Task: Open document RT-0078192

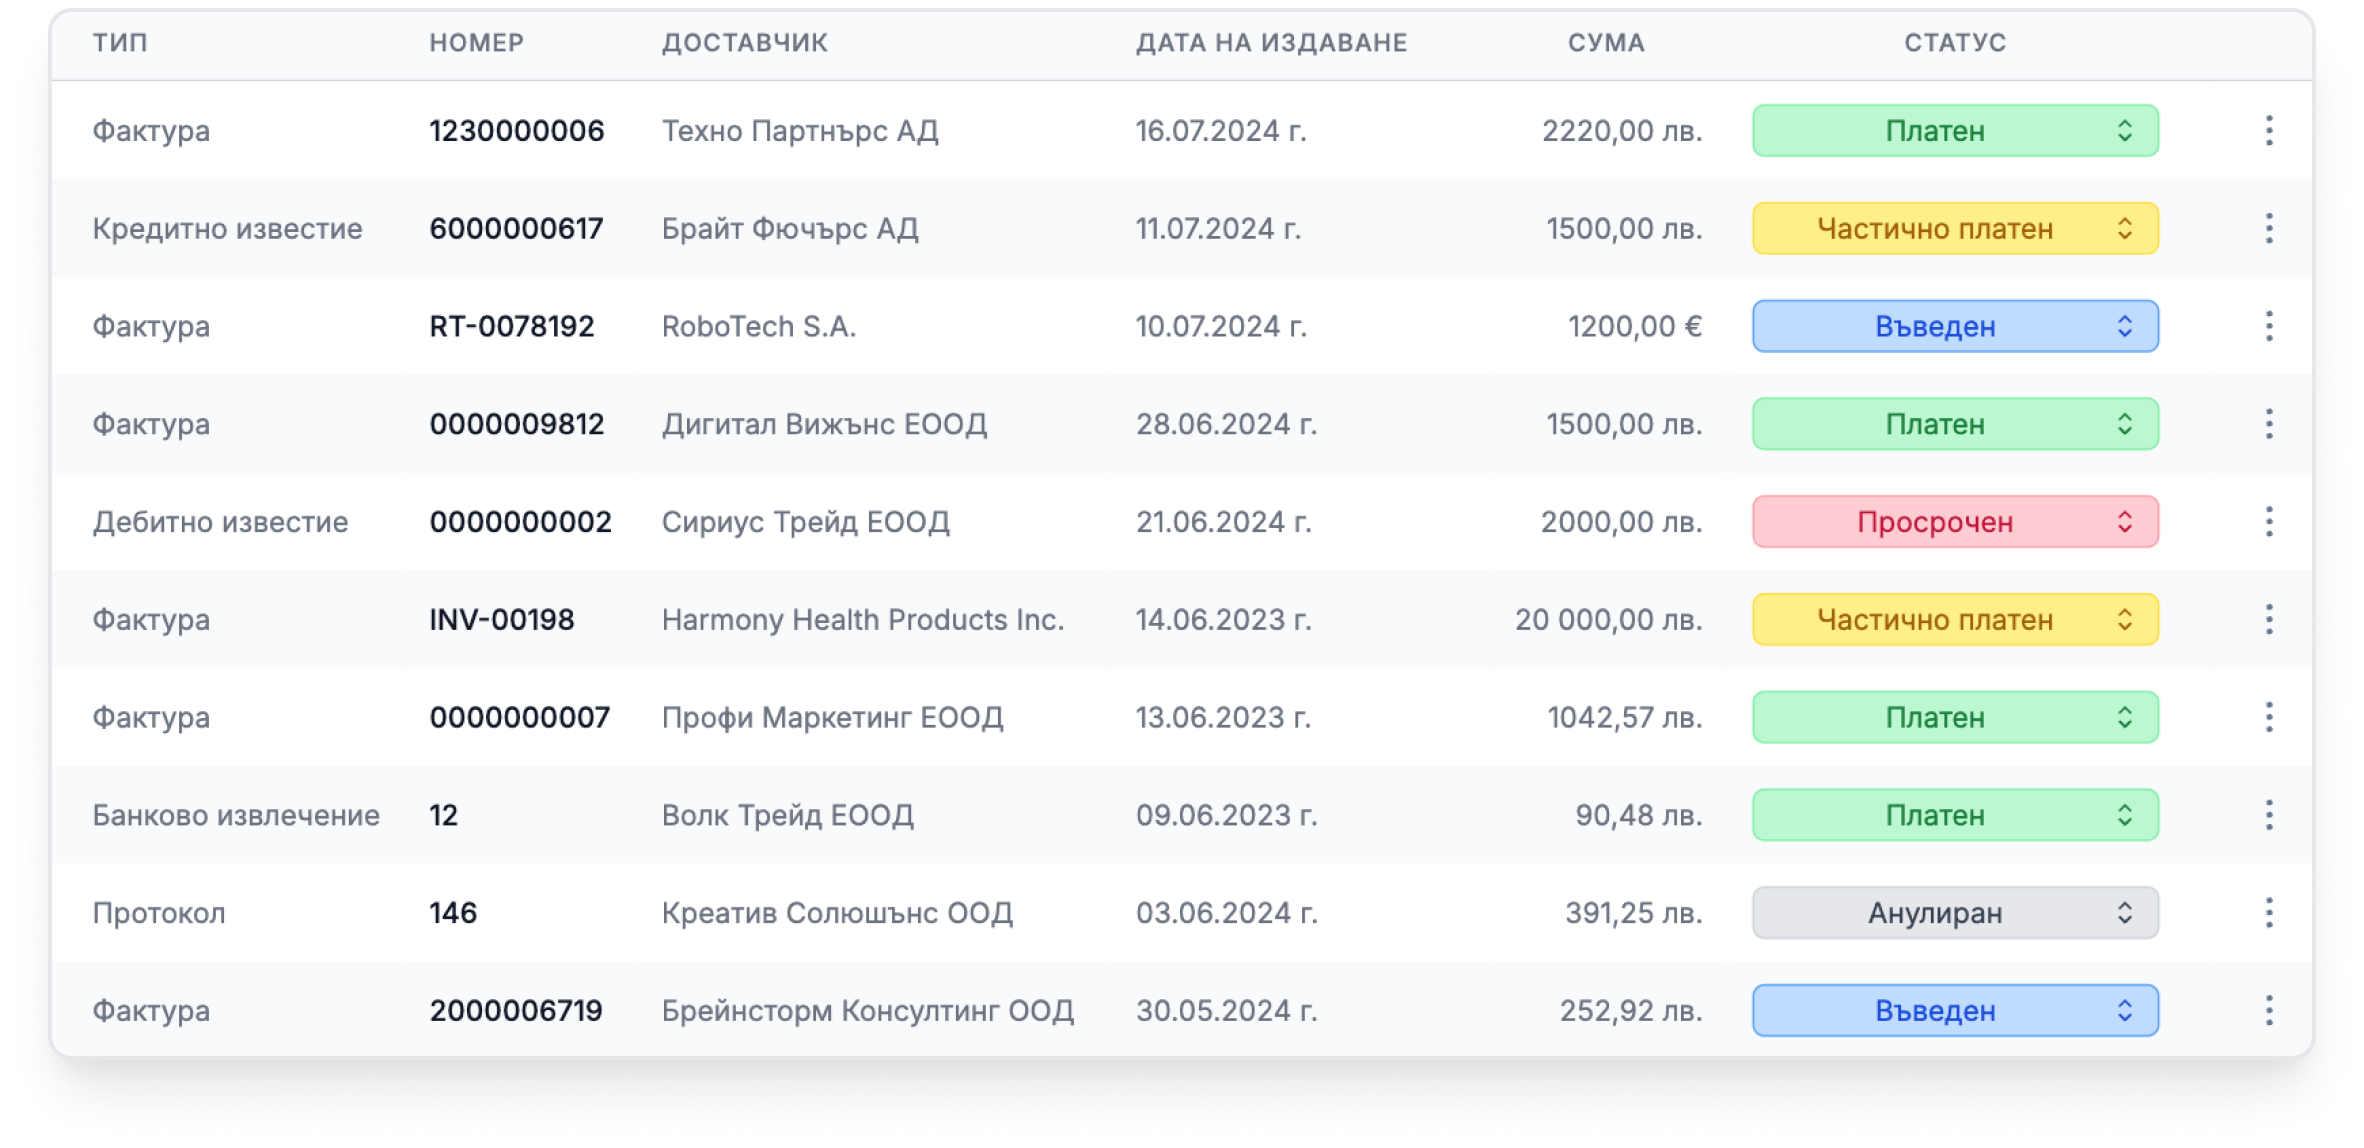Action: [x=512, y=326]
